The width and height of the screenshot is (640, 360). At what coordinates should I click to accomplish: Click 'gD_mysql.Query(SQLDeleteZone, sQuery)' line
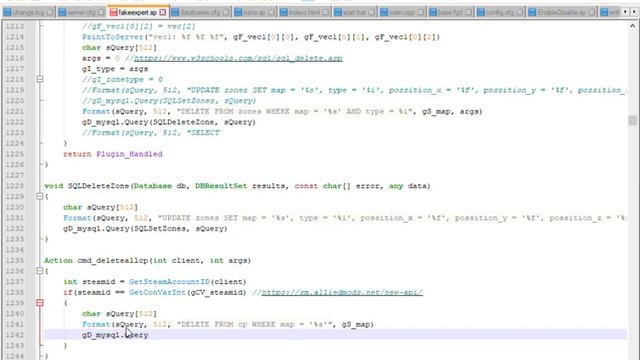pos(169,122)
